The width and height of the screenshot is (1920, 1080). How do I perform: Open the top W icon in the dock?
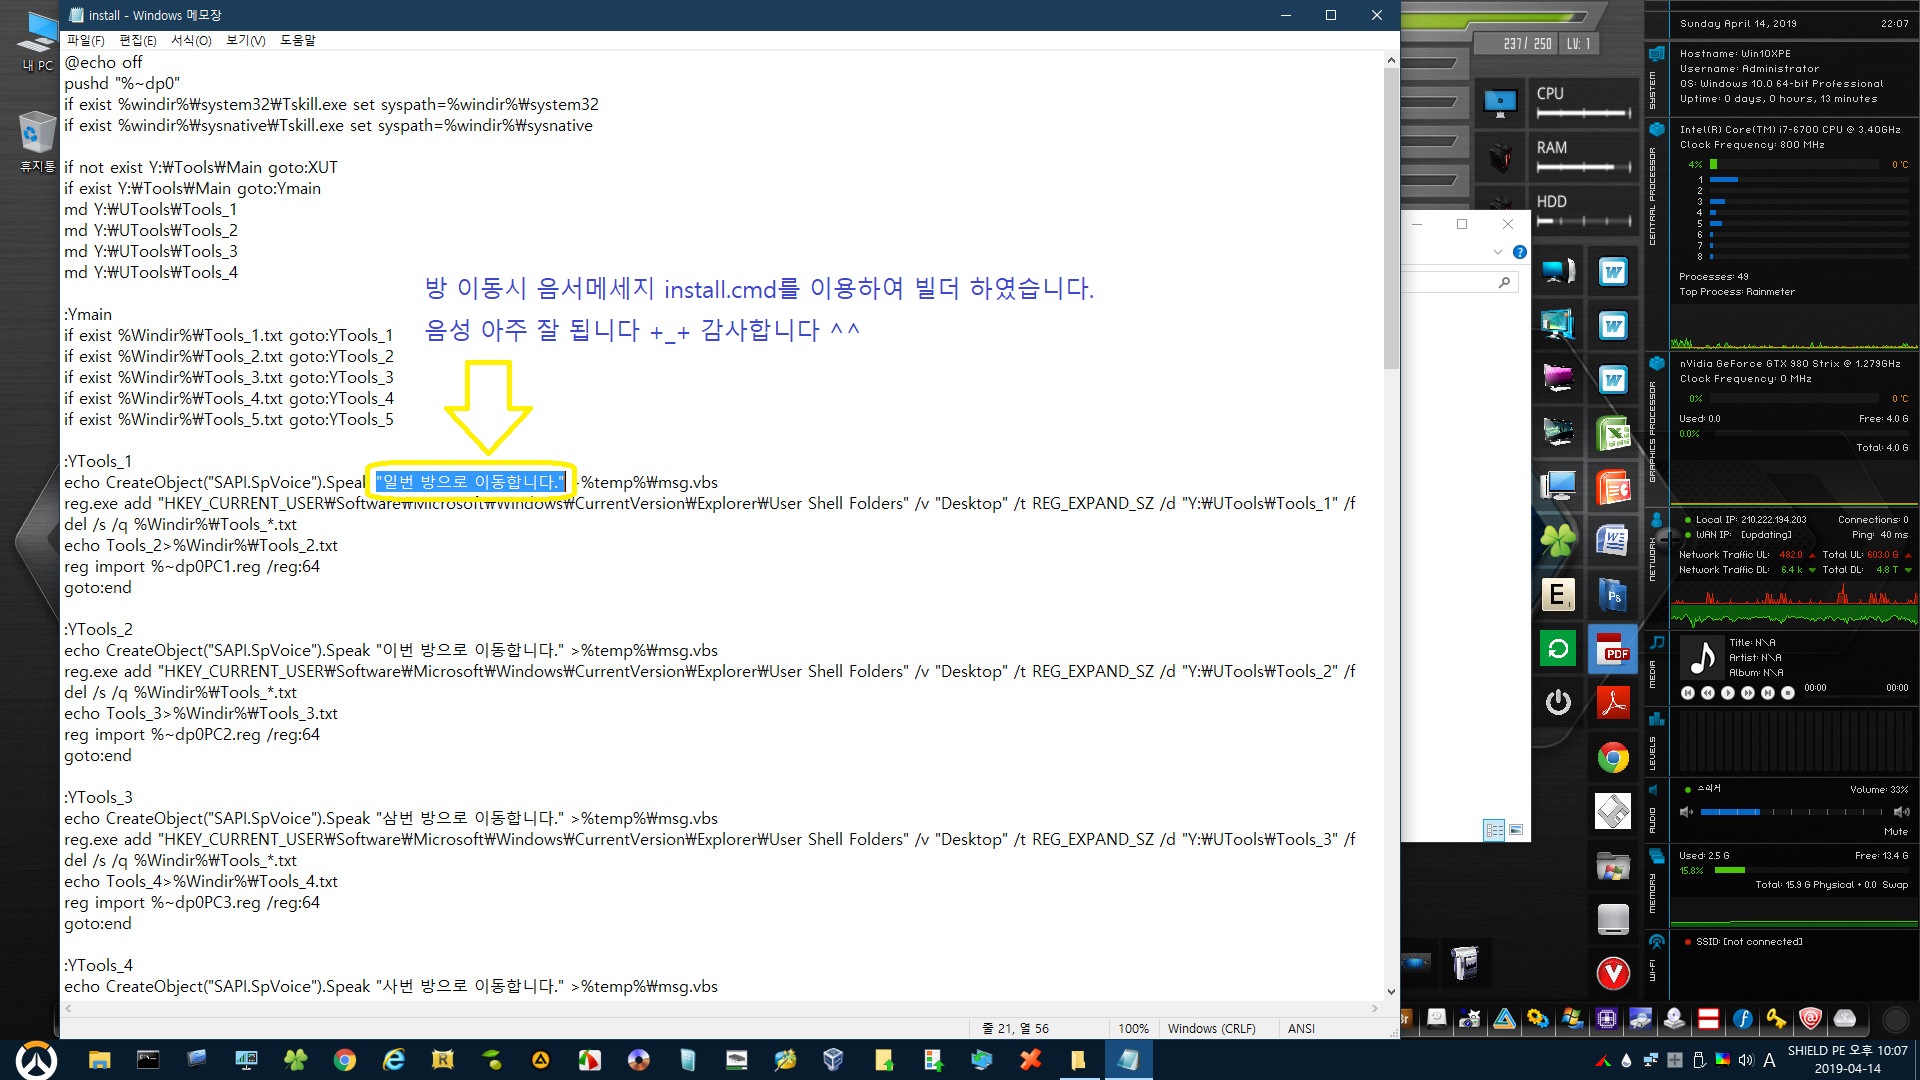tap(1613, 272)
